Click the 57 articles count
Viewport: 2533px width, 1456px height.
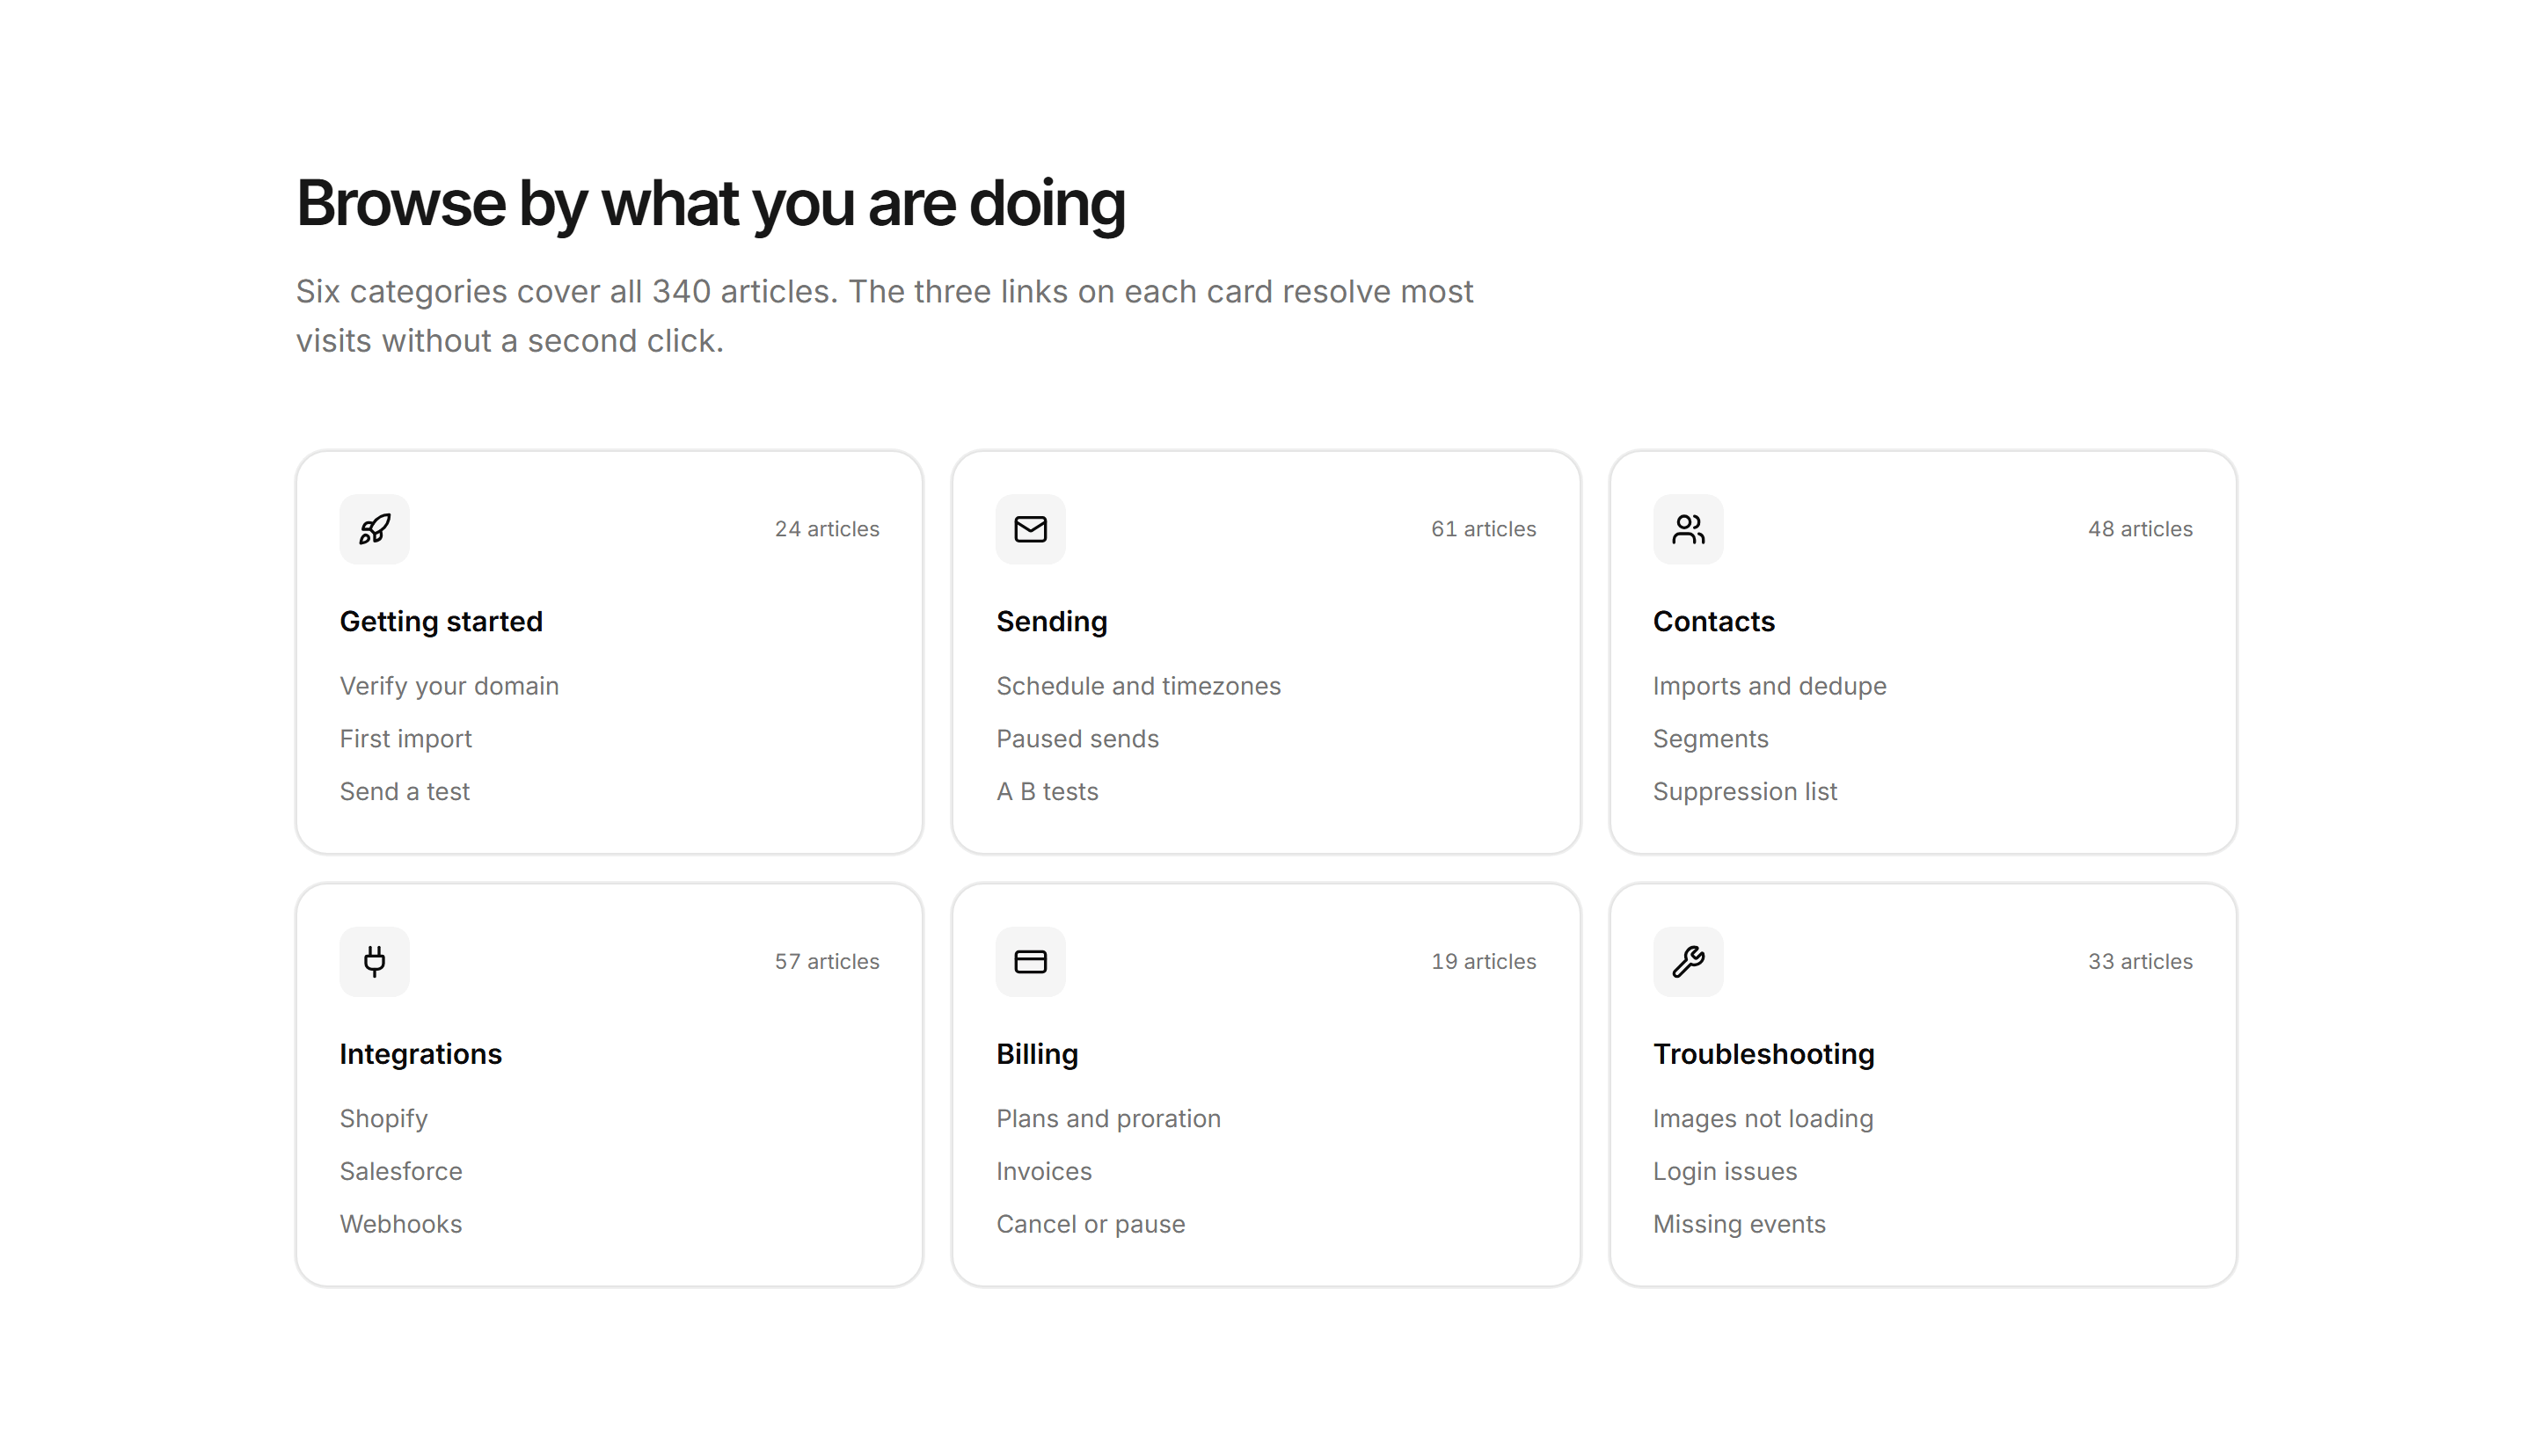[x=827, y=961]
